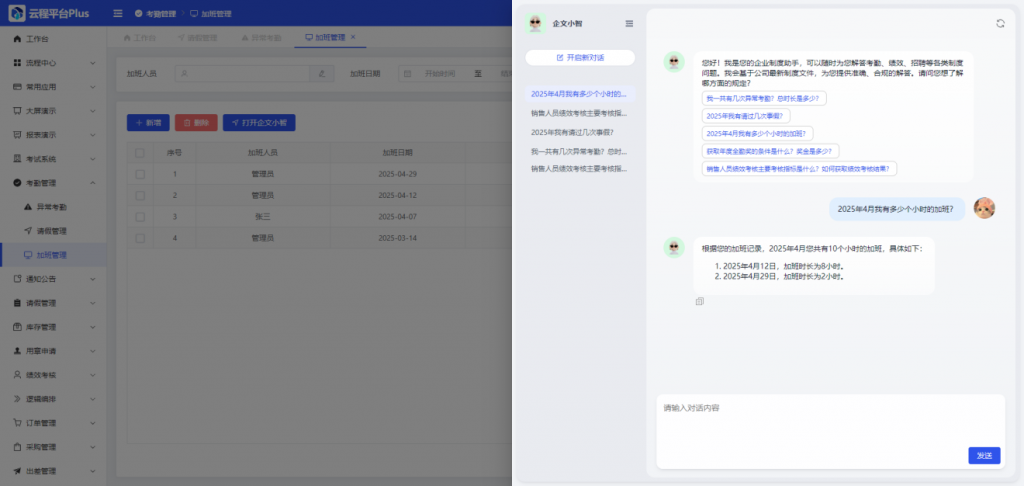Image resolution: width=1024 pixels, height=486 pixels.
Task: Expand 报表演示 with its chevron
Action: coord(92,135)
